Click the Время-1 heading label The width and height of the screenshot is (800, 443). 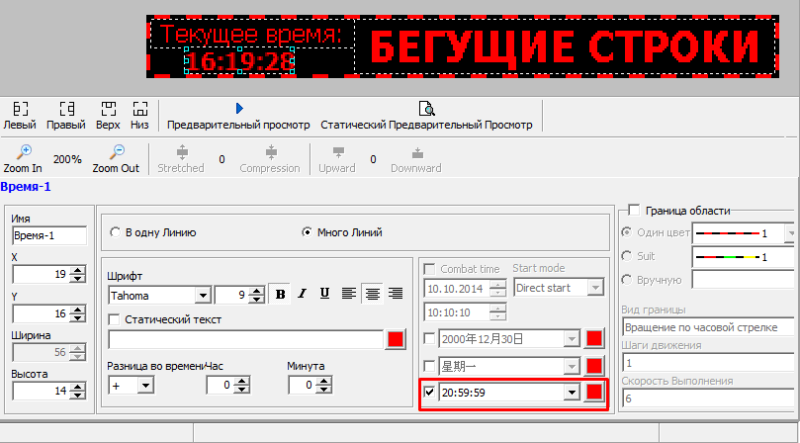click(26, 187)
